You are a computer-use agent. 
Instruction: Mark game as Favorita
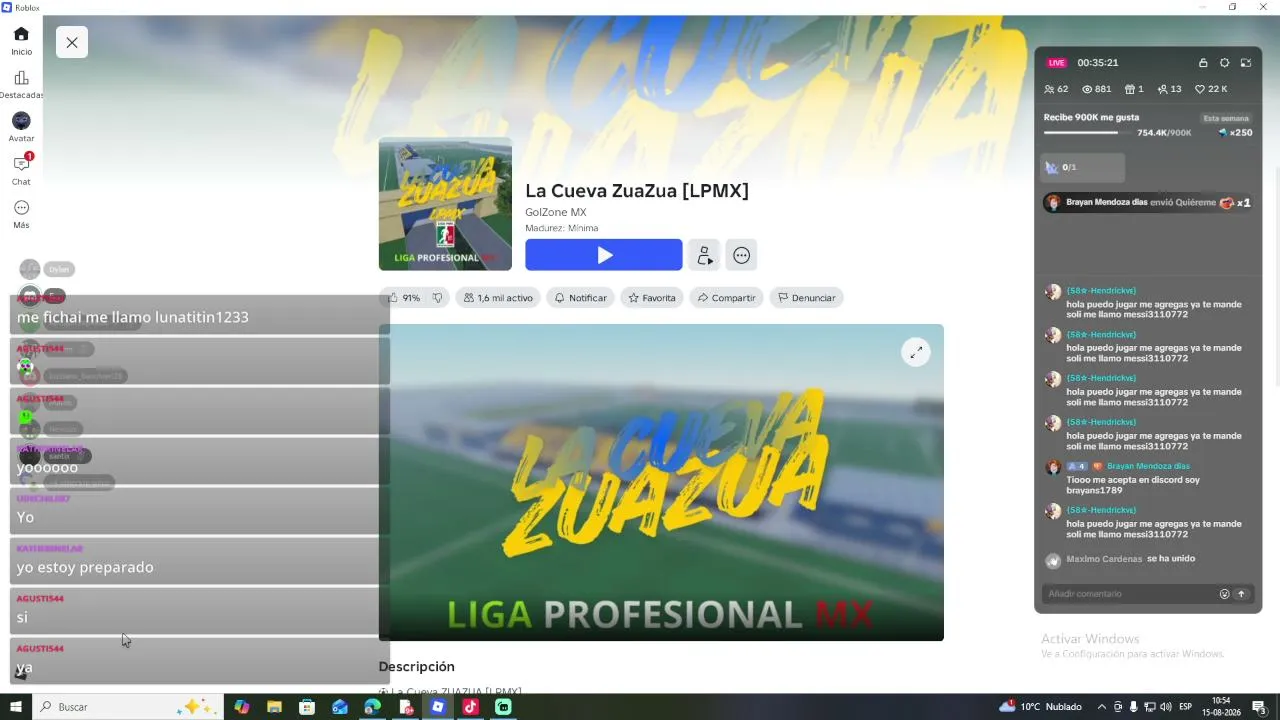(651, 298)
